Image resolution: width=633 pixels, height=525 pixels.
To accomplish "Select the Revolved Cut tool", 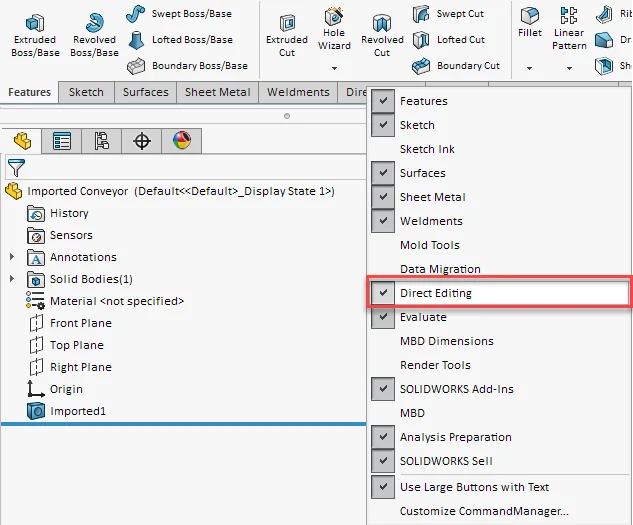I will click(382, 36).
